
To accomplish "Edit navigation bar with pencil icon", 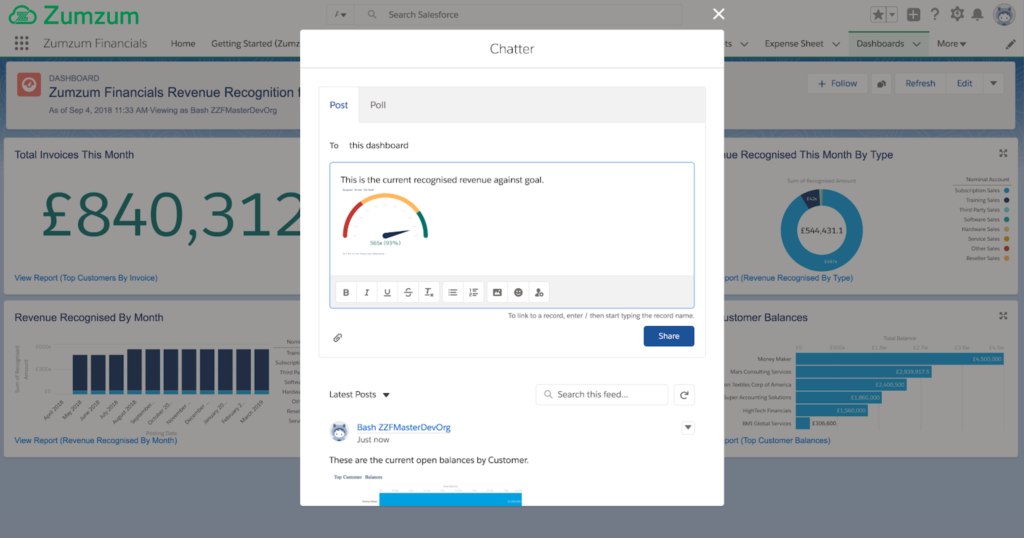I will coord(1010,44).
